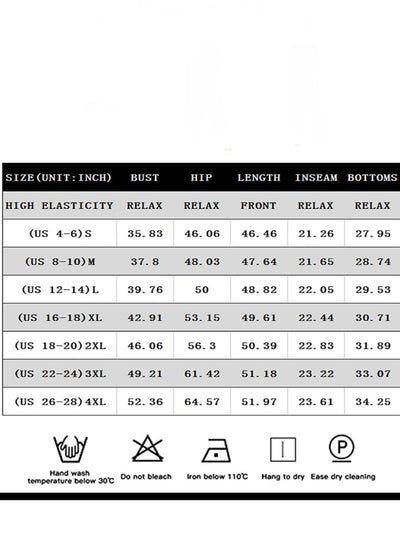
Task: Click the iron below 110°C icon
Action: (216, 451)
